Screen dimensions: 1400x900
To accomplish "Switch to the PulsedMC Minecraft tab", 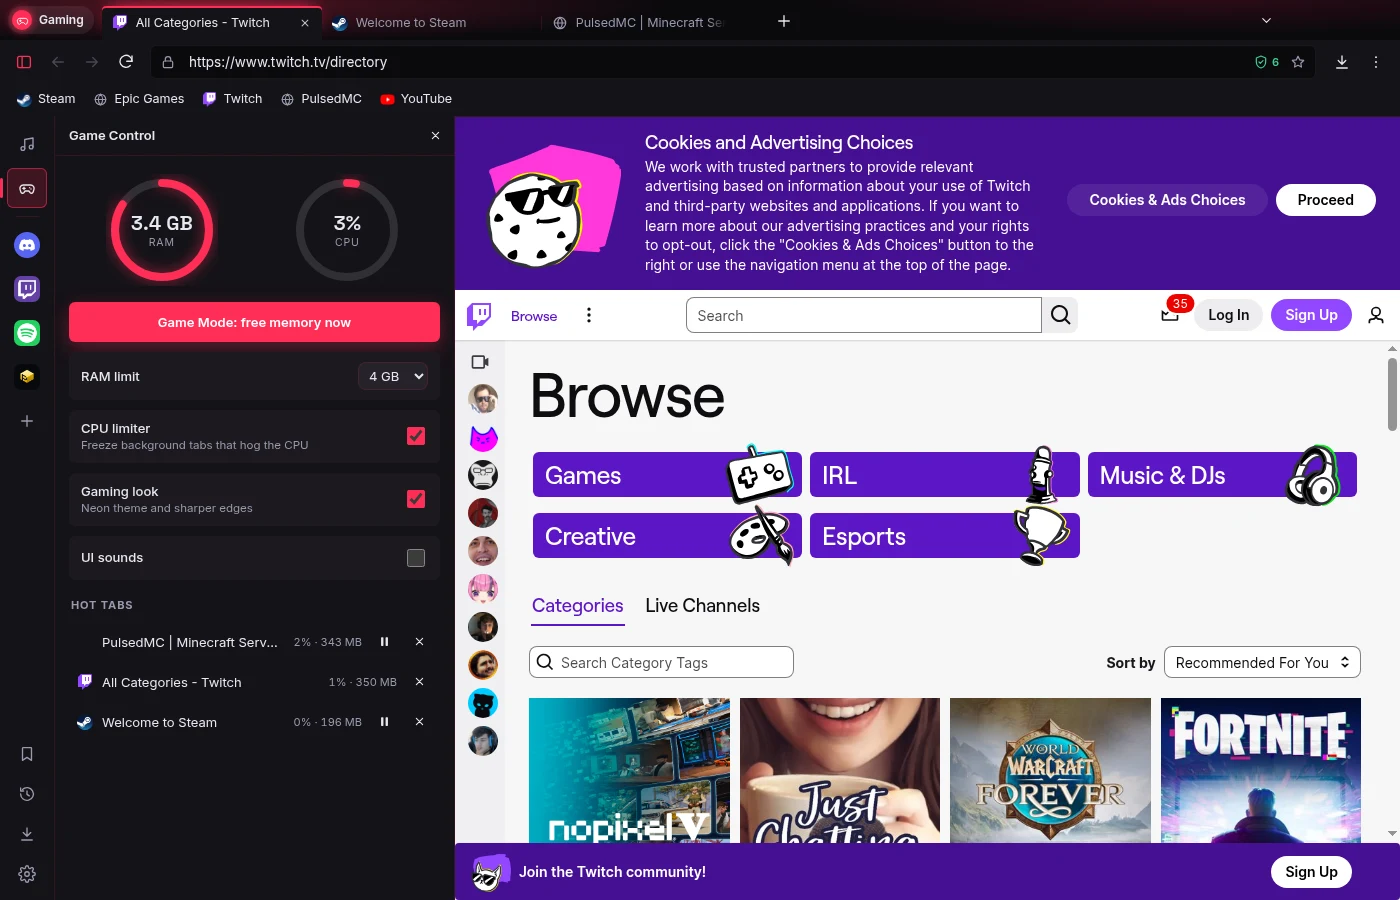I will click(x=648, y=22).
